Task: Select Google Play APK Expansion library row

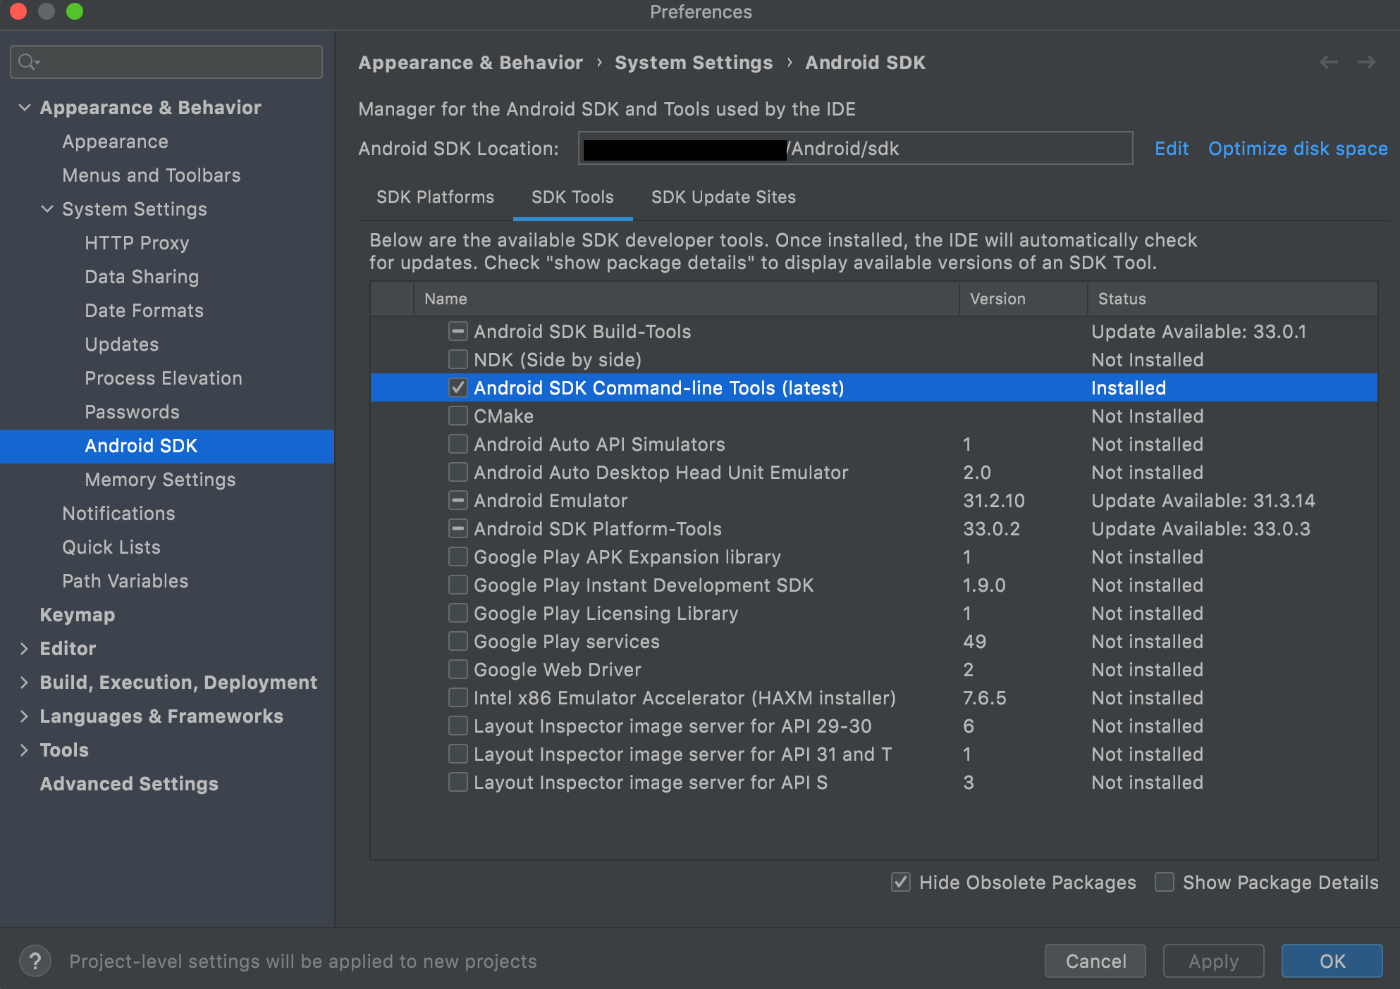Action: click(x=874, y=557)
